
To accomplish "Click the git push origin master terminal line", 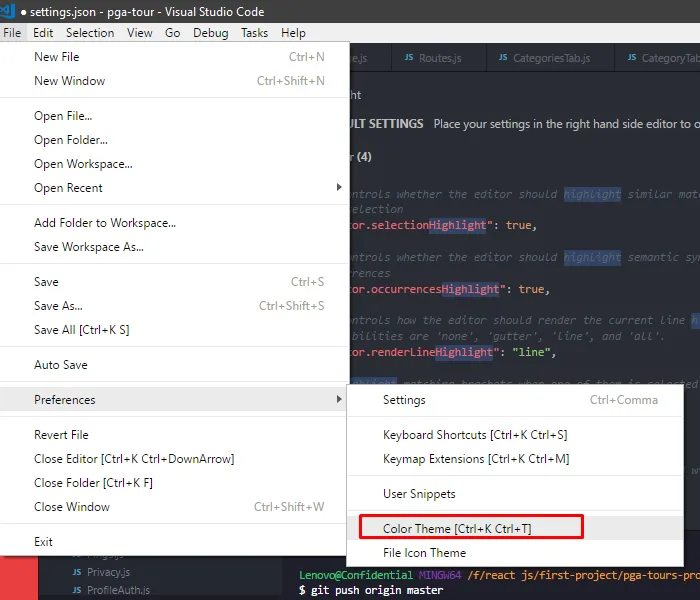I will coord(371,590).
